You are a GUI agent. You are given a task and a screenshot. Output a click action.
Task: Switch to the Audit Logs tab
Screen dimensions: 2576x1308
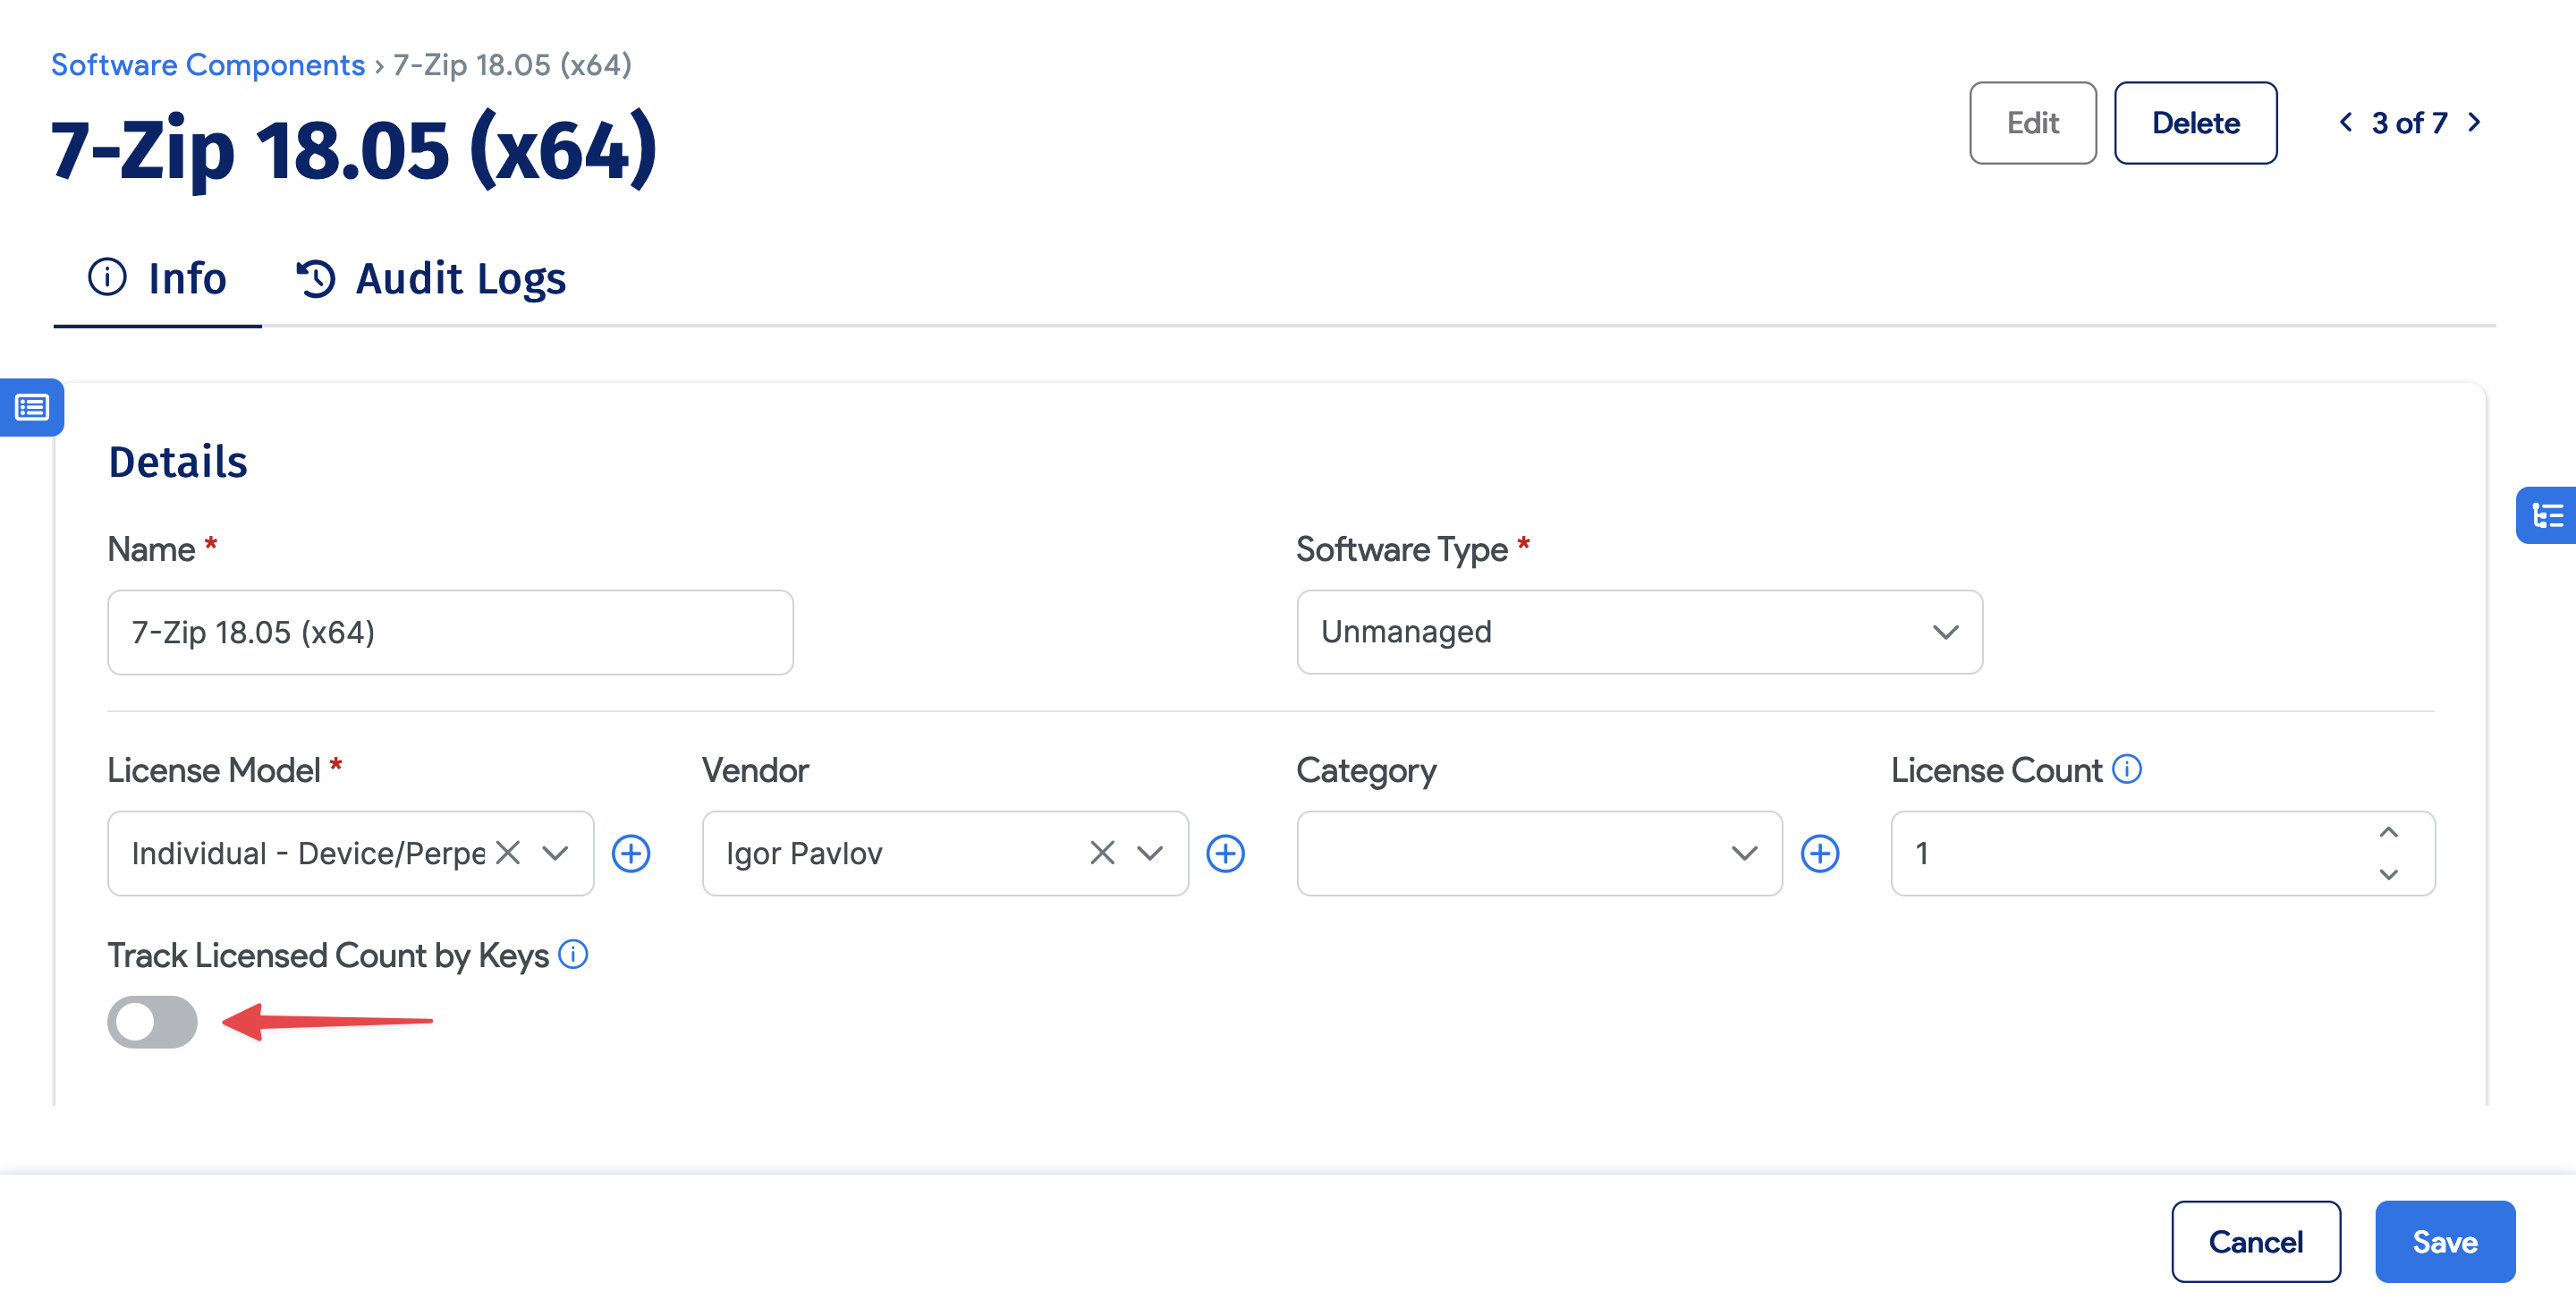point(430,278)
